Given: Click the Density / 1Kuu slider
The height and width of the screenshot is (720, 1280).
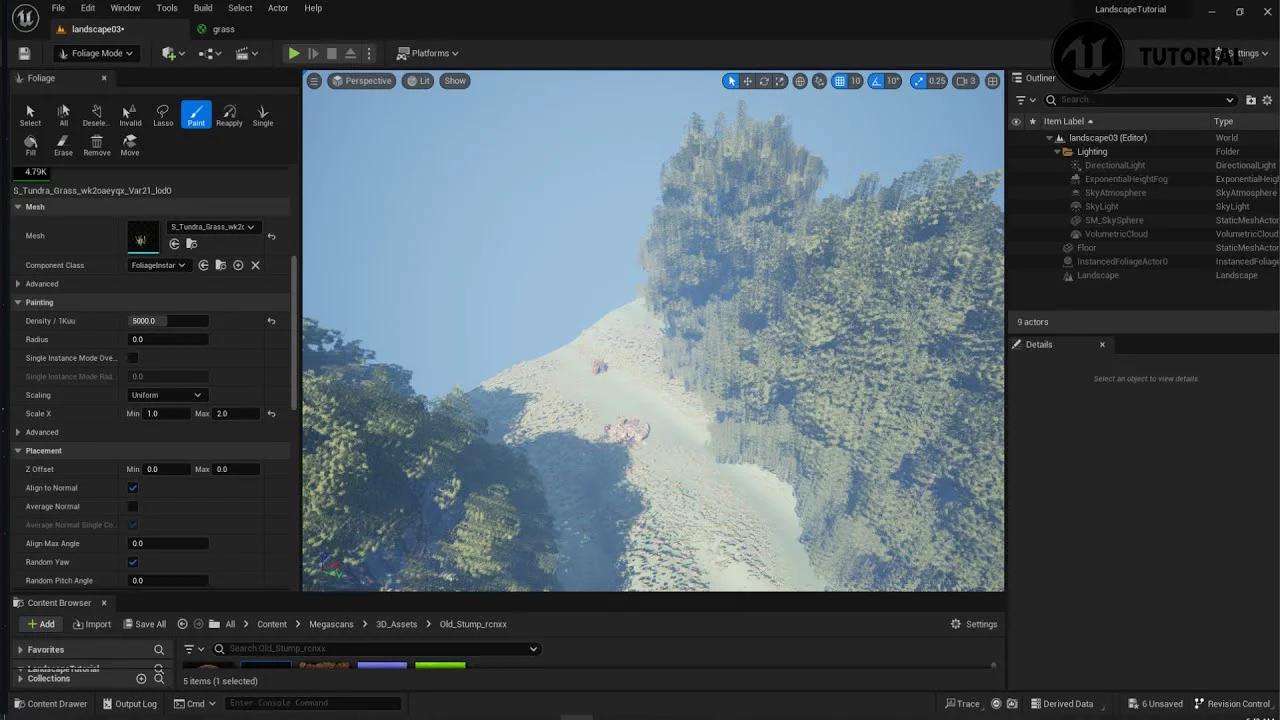Looking at the screenshot, I should click(167, 320).
